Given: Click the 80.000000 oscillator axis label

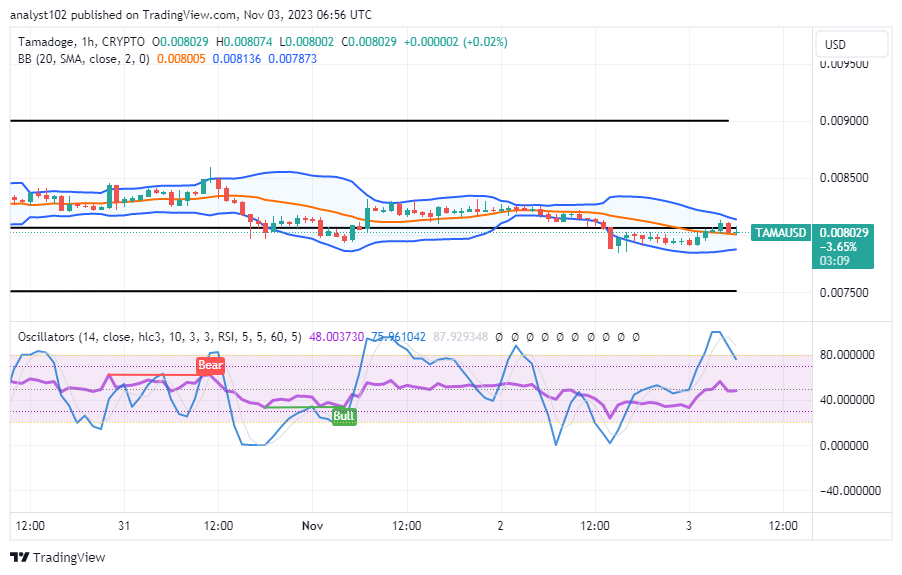Looking at the screenshot, I should [847, 355].
